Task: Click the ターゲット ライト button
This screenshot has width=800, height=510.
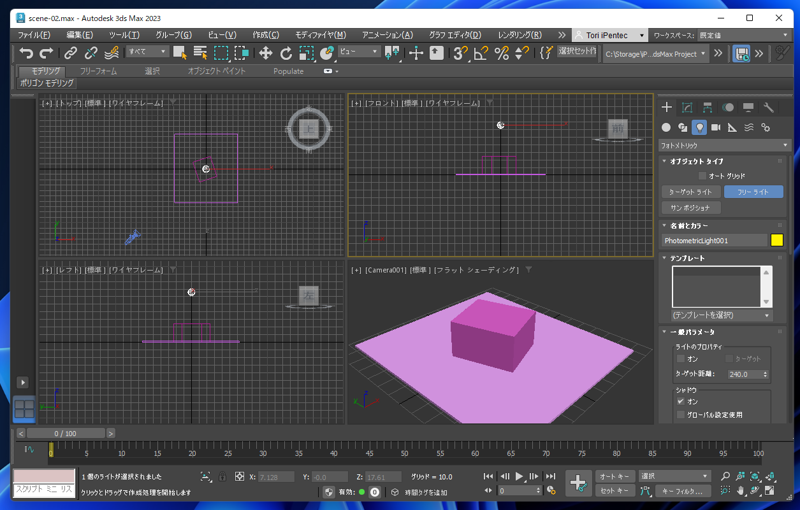Action: [691, 192]
